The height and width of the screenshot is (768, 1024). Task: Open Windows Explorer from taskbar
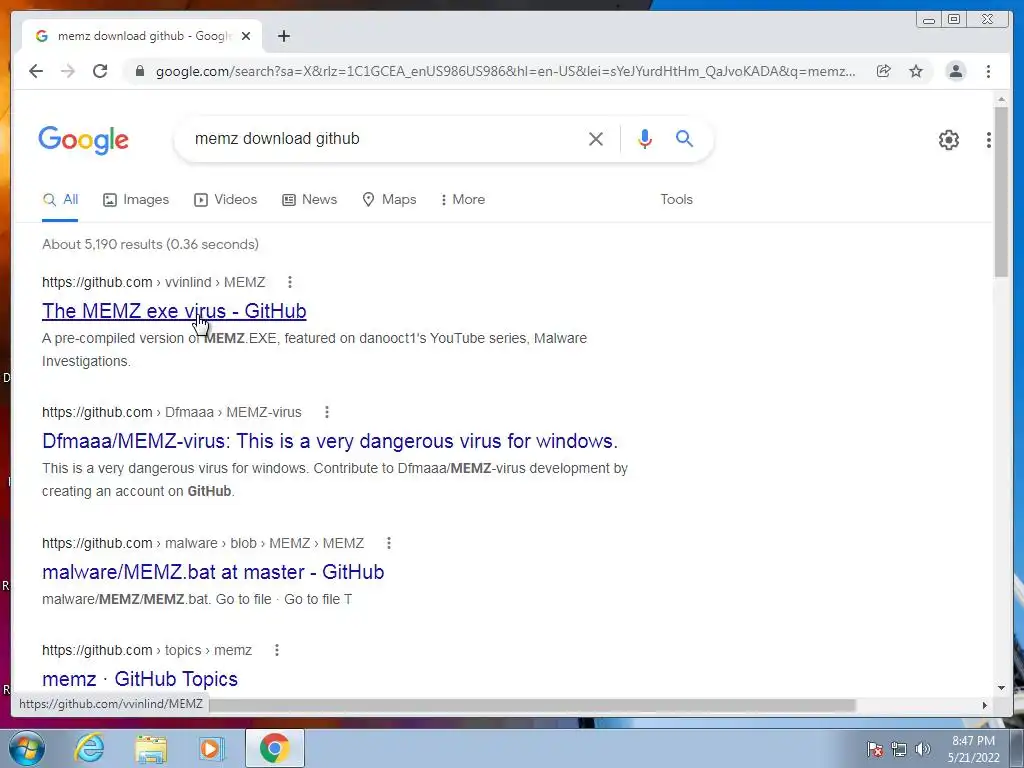pyautogui.click(x=151, y=748)
